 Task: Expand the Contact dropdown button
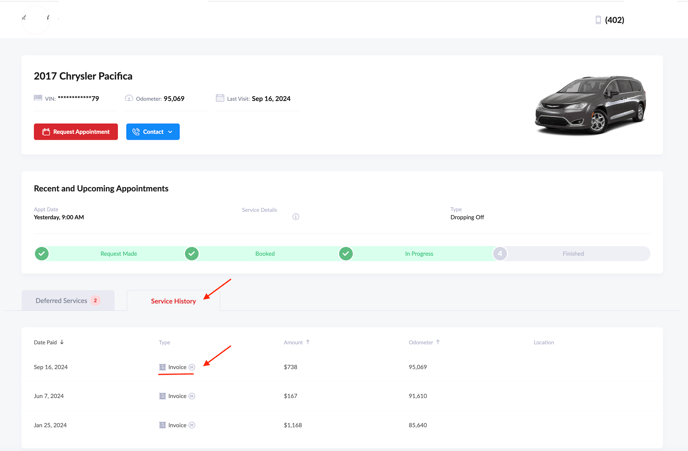[x=153, y=132]
